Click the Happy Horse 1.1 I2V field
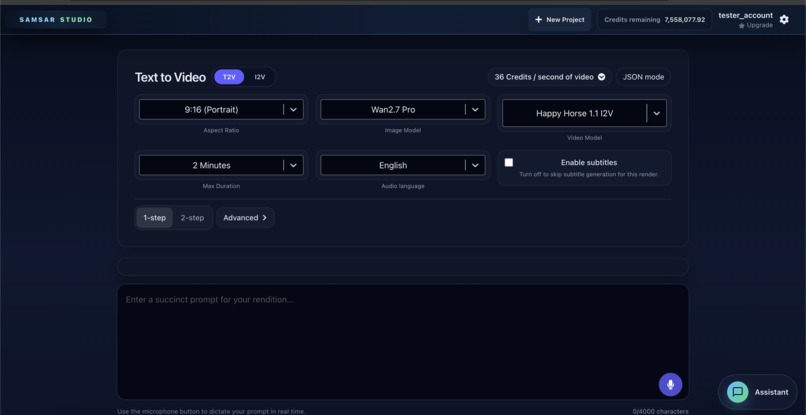 point(584,113)
